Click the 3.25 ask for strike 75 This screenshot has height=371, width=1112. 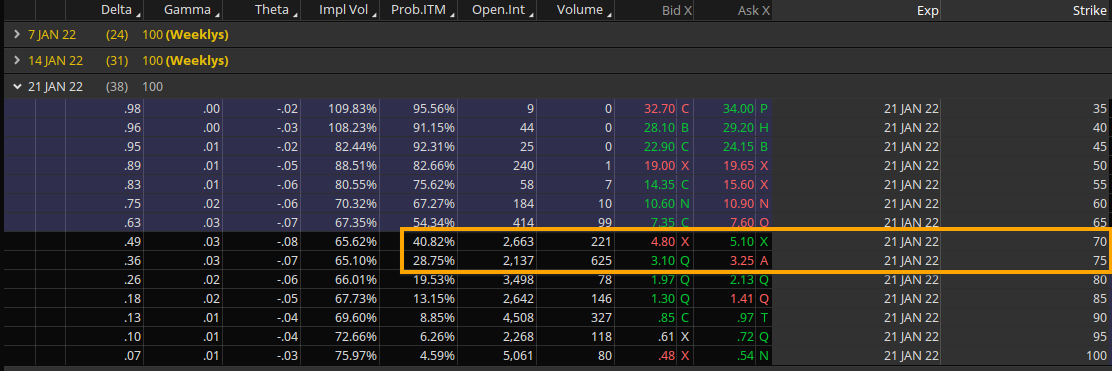tap(741, 261)
